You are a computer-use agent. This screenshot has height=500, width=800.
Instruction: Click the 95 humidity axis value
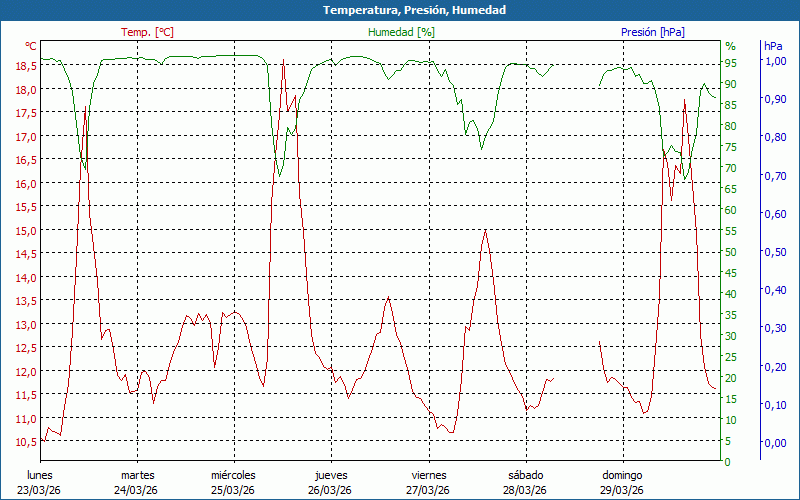coord(731,63)
